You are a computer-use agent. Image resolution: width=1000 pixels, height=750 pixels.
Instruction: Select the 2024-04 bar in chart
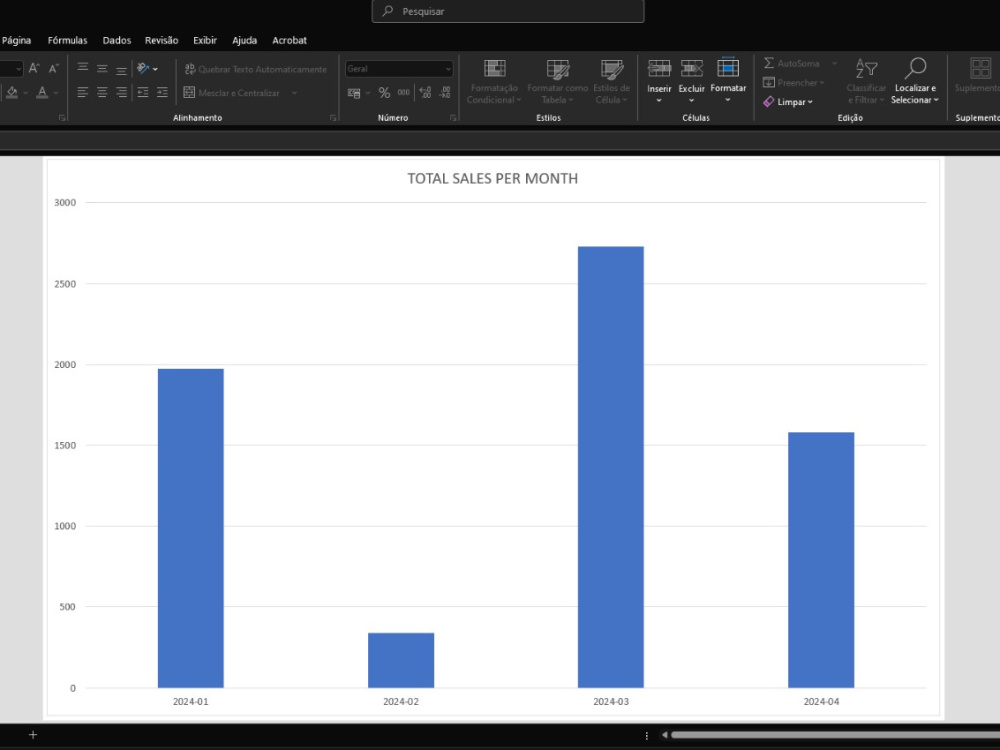(821, 560)
